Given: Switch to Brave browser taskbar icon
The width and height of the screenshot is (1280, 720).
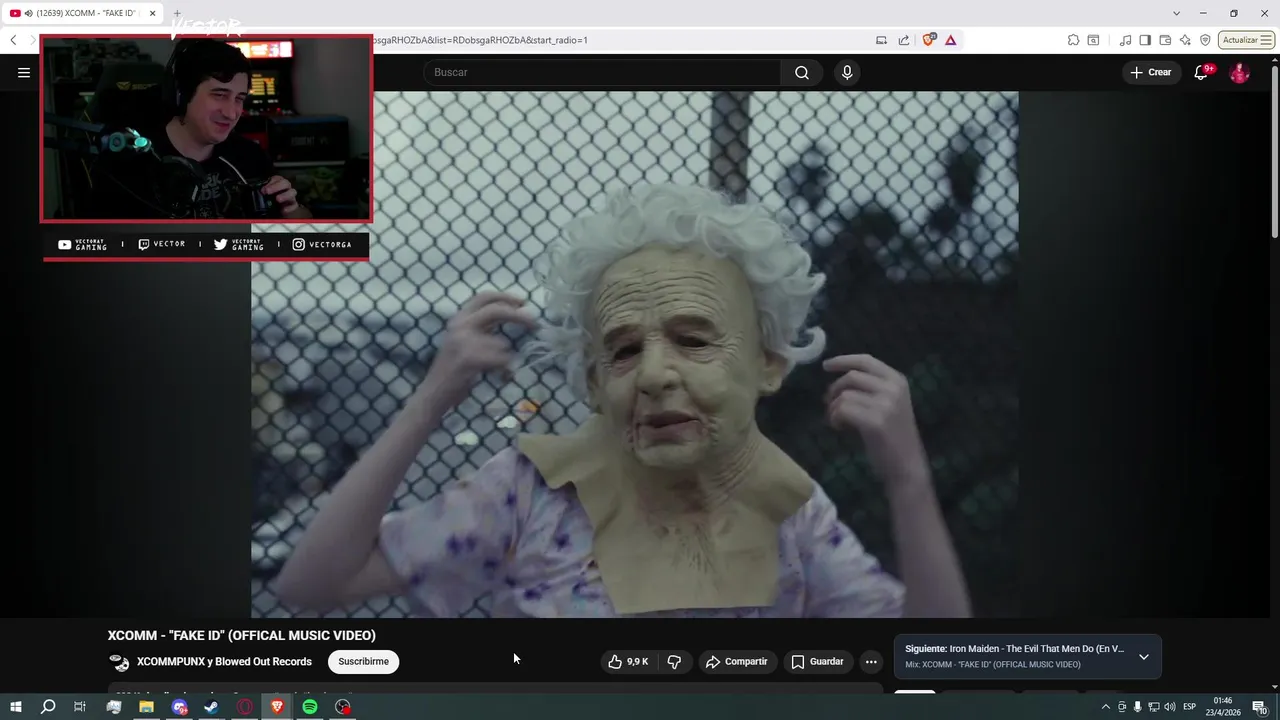Looking at the screenshot, I should click(277, 707).
